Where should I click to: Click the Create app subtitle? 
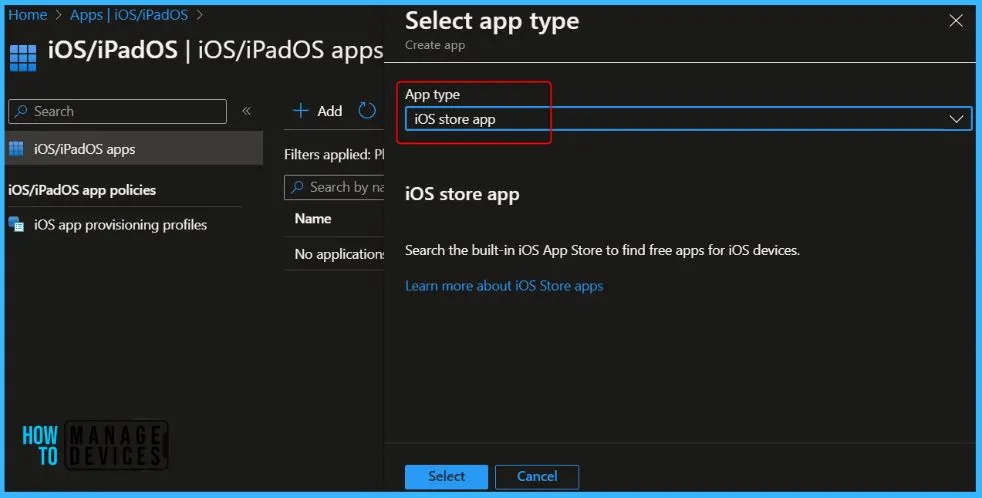pyautogui.click(x=435, y=45)
